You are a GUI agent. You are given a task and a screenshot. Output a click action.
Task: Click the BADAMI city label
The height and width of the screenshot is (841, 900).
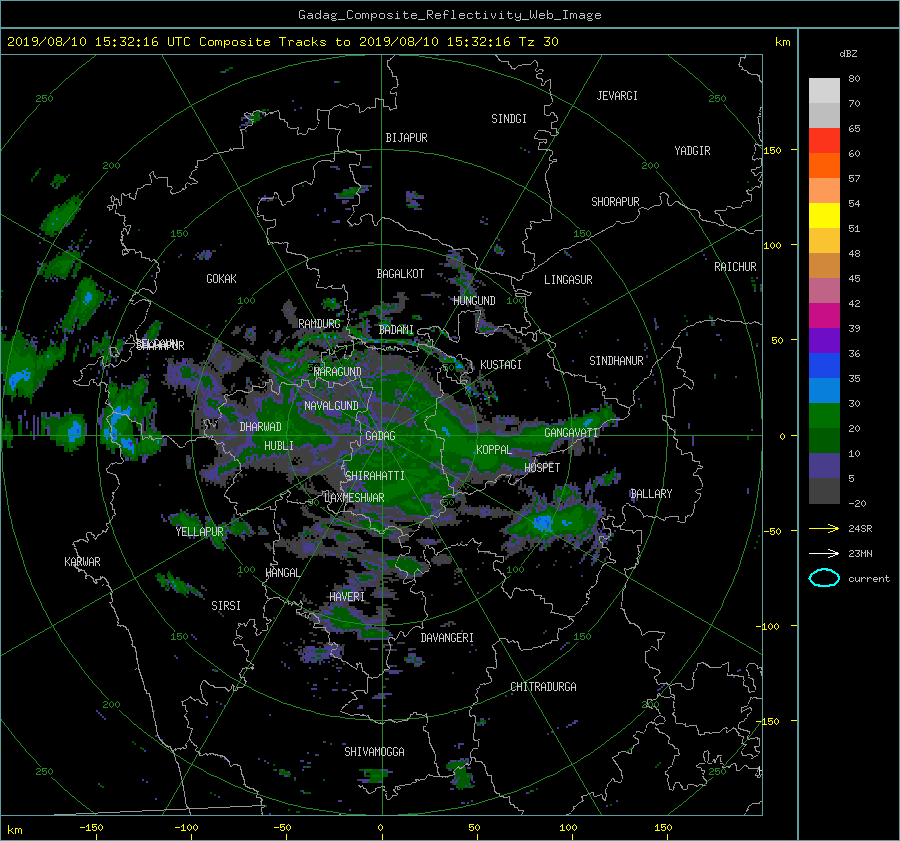click(396, 330)
